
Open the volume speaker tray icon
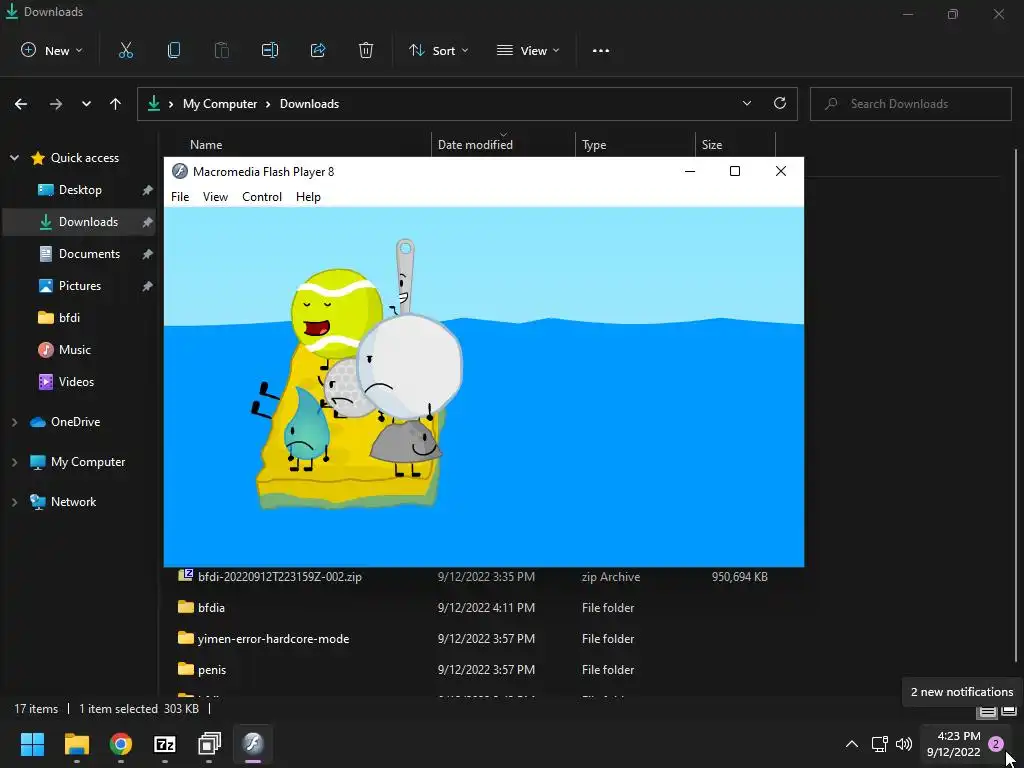click(904, 744)
